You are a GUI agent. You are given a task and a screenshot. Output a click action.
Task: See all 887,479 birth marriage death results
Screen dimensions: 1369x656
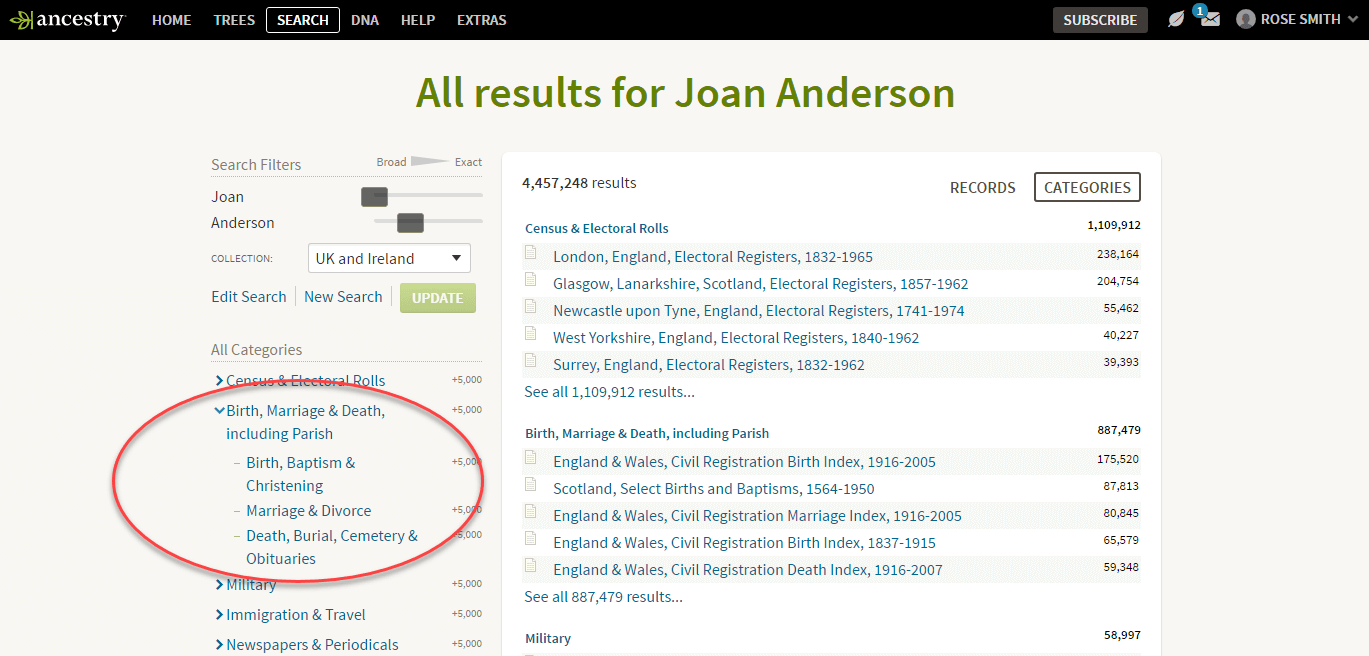pyautogui.click(x=603, y=597)
